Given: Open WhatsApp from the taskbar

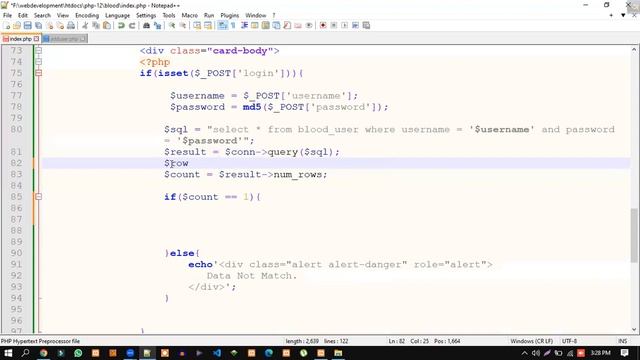Looking at the screenshot, I should 78,353.
